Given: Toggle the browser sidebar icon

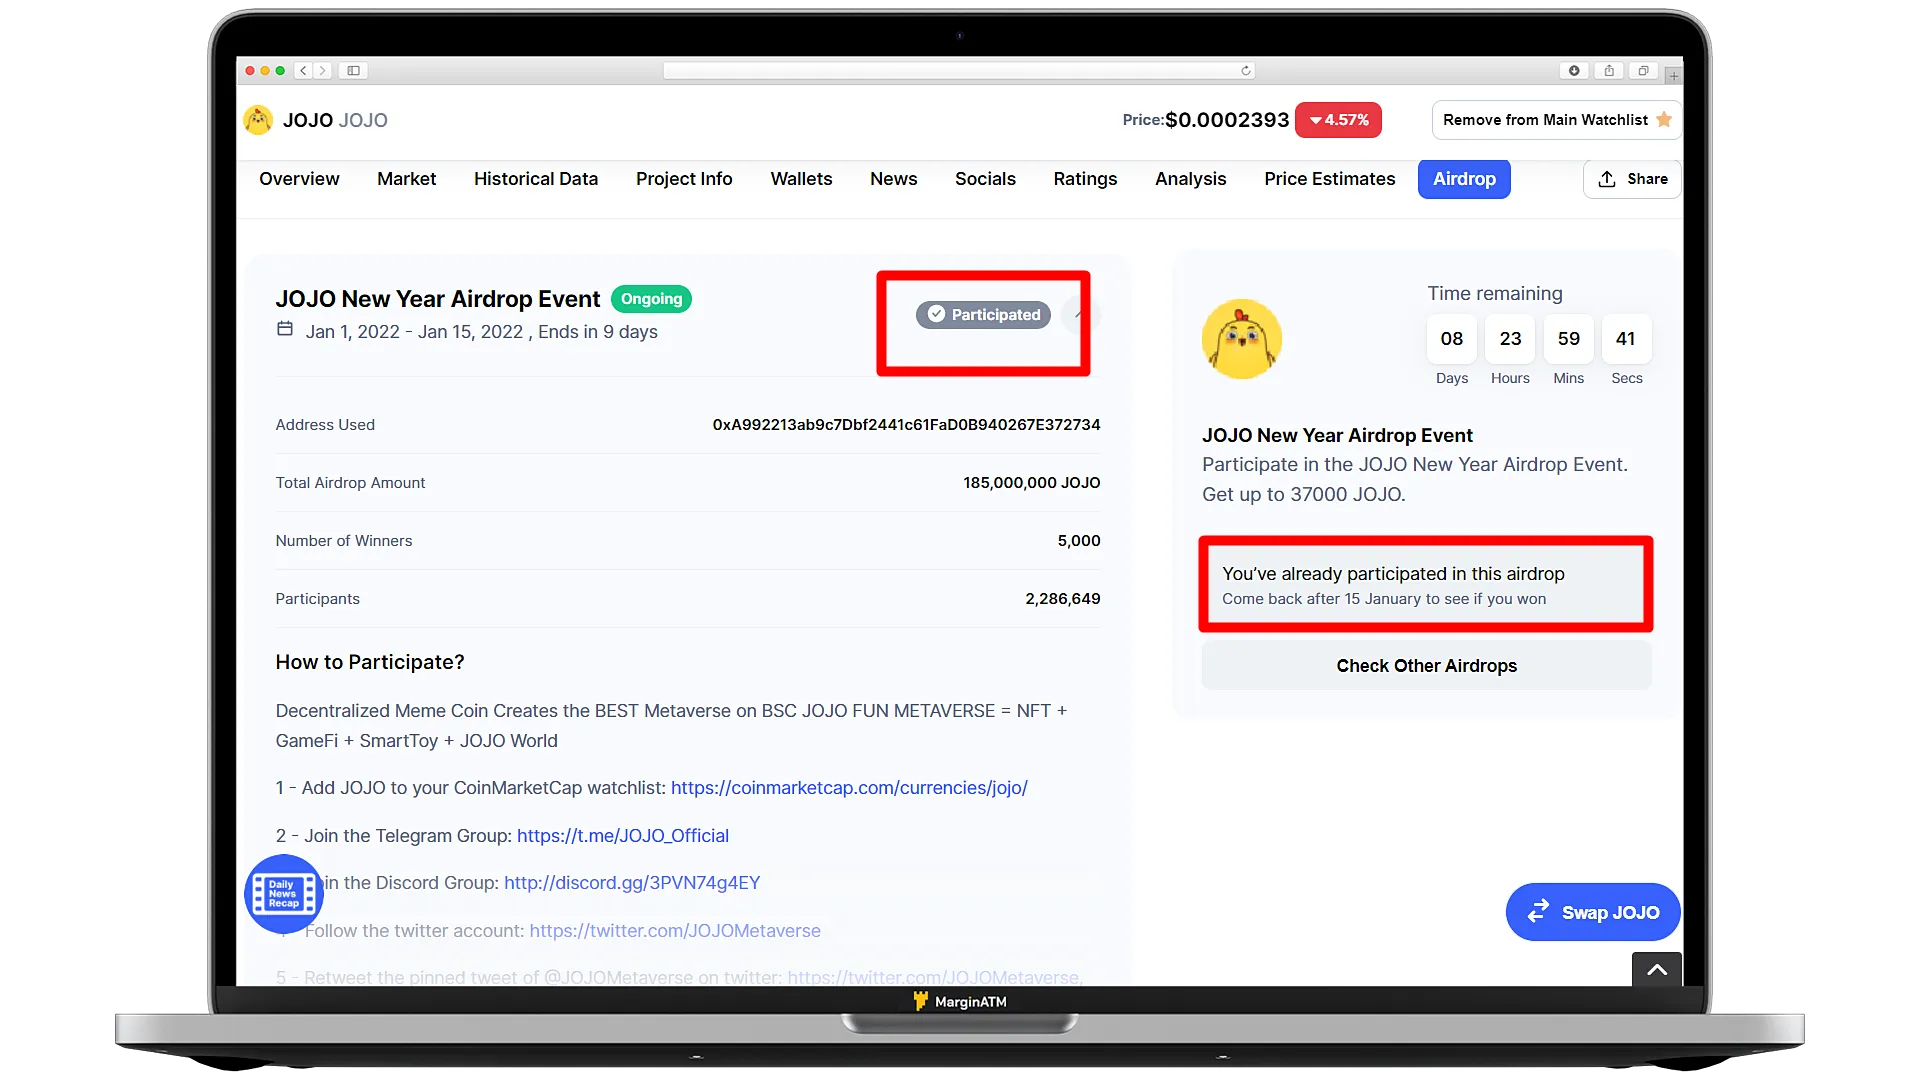Looking at the screenshot, I should pyautogui.click(x=353, y=71).
